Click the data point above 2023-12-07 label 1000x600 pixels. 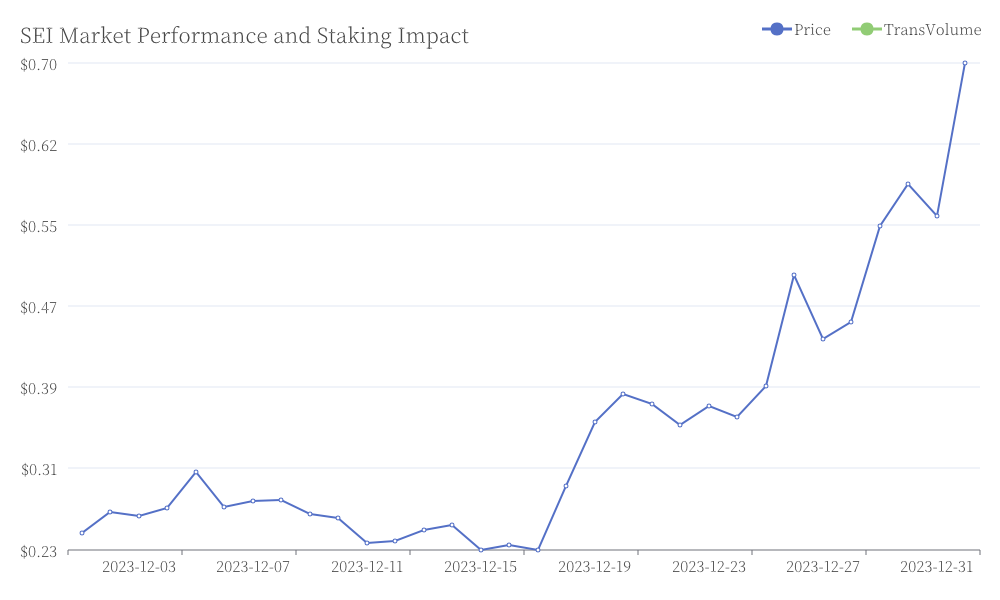[x=253, y=501]
